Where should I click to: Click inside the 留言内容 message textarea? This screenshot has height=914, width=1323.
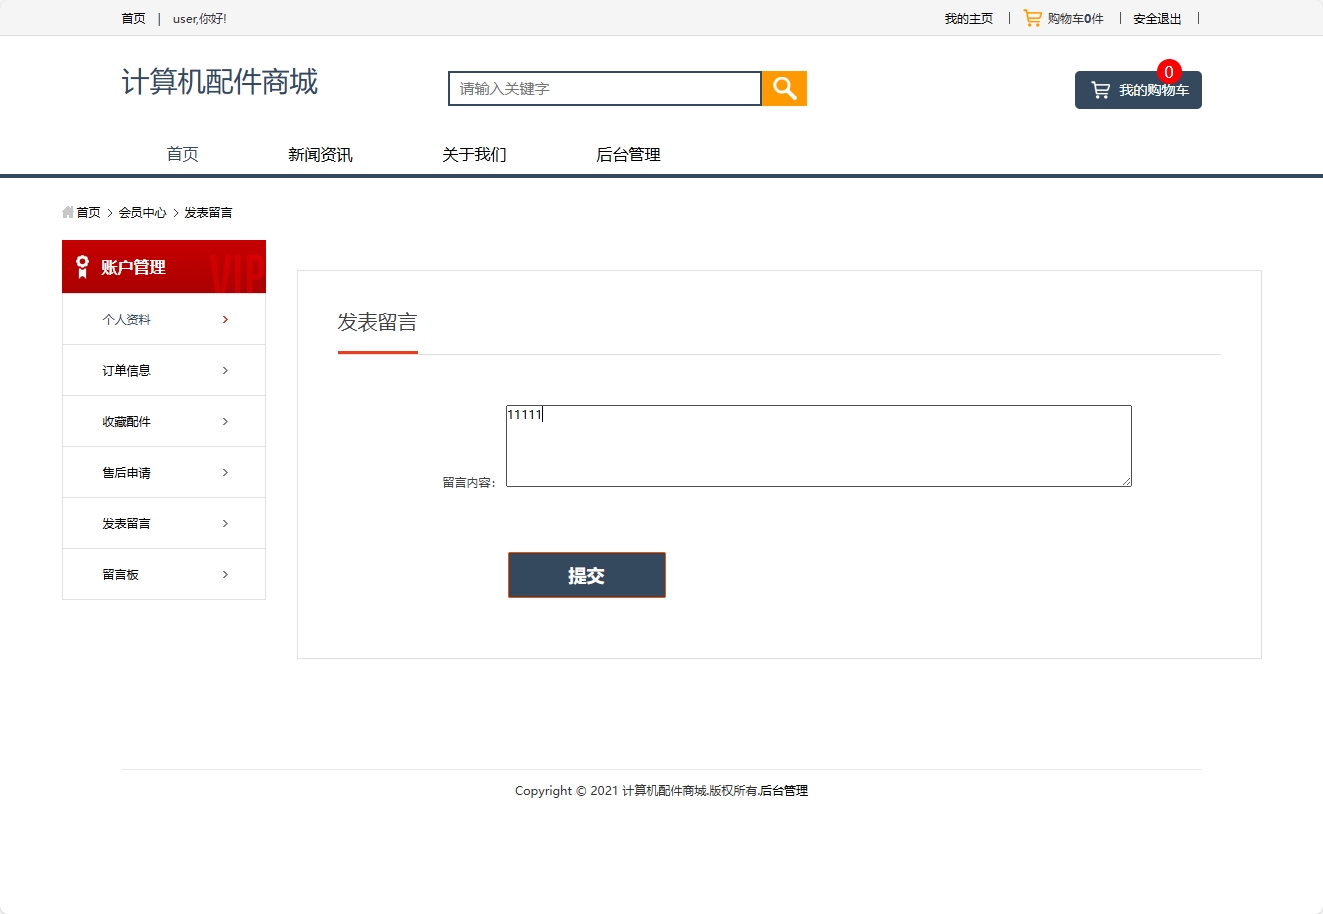point(818,445)
